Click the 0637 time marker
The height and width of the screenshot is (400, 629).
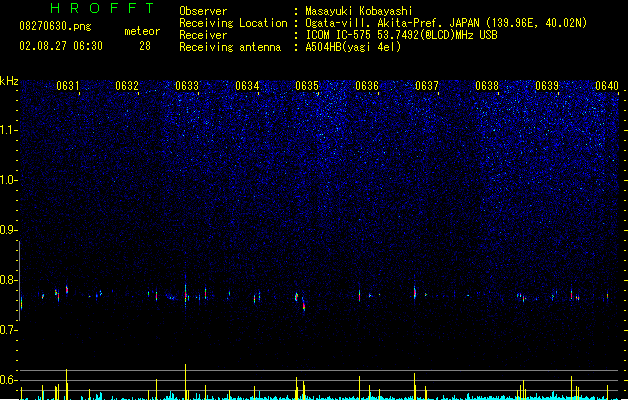(x=427, y=86)
